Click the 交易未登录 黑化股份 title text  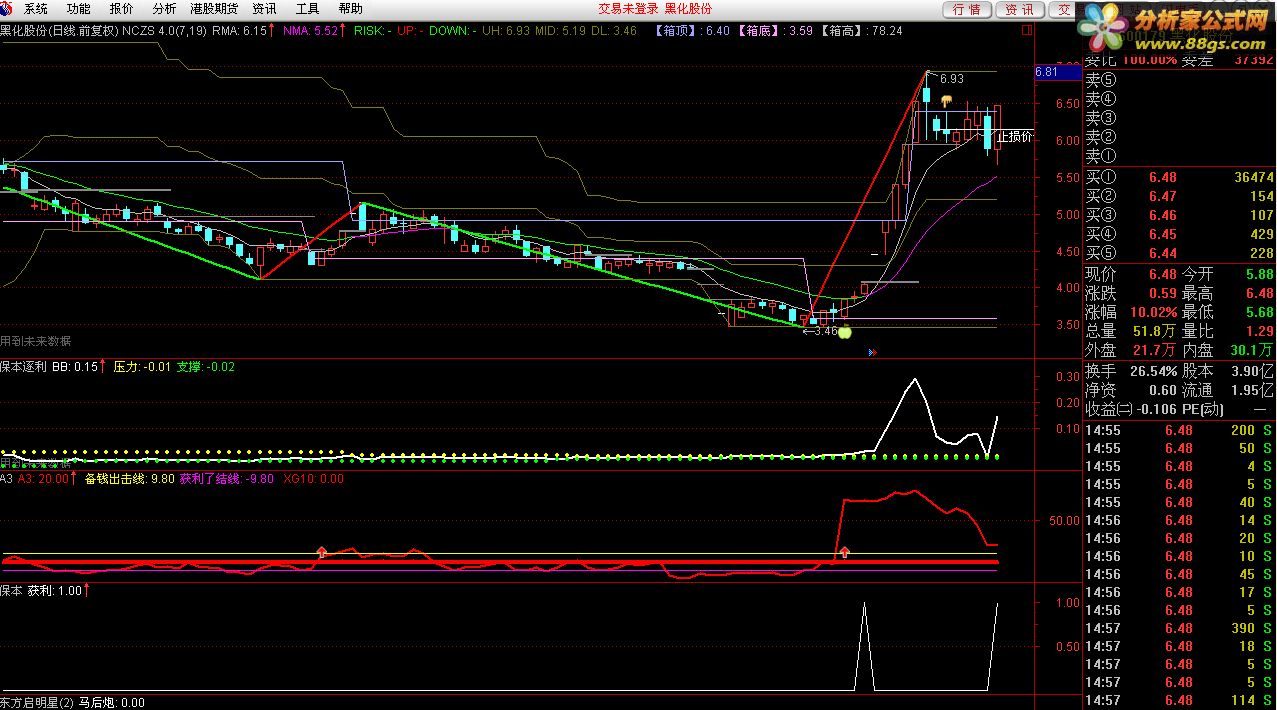tap(655, 8)
